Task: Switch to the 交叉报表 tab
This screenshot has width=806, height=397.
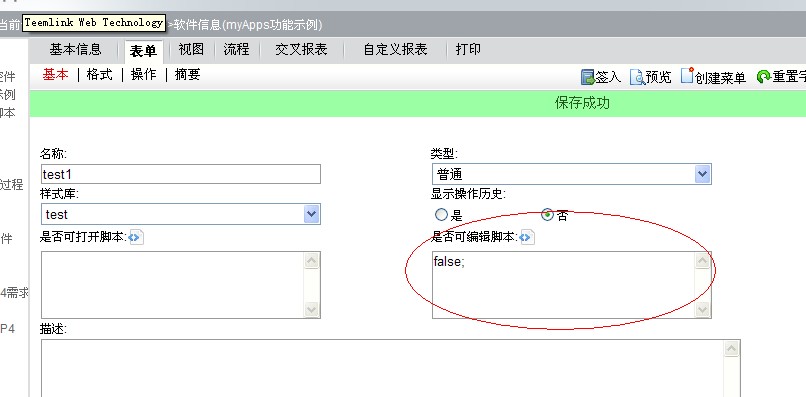Action: (301, 50)
